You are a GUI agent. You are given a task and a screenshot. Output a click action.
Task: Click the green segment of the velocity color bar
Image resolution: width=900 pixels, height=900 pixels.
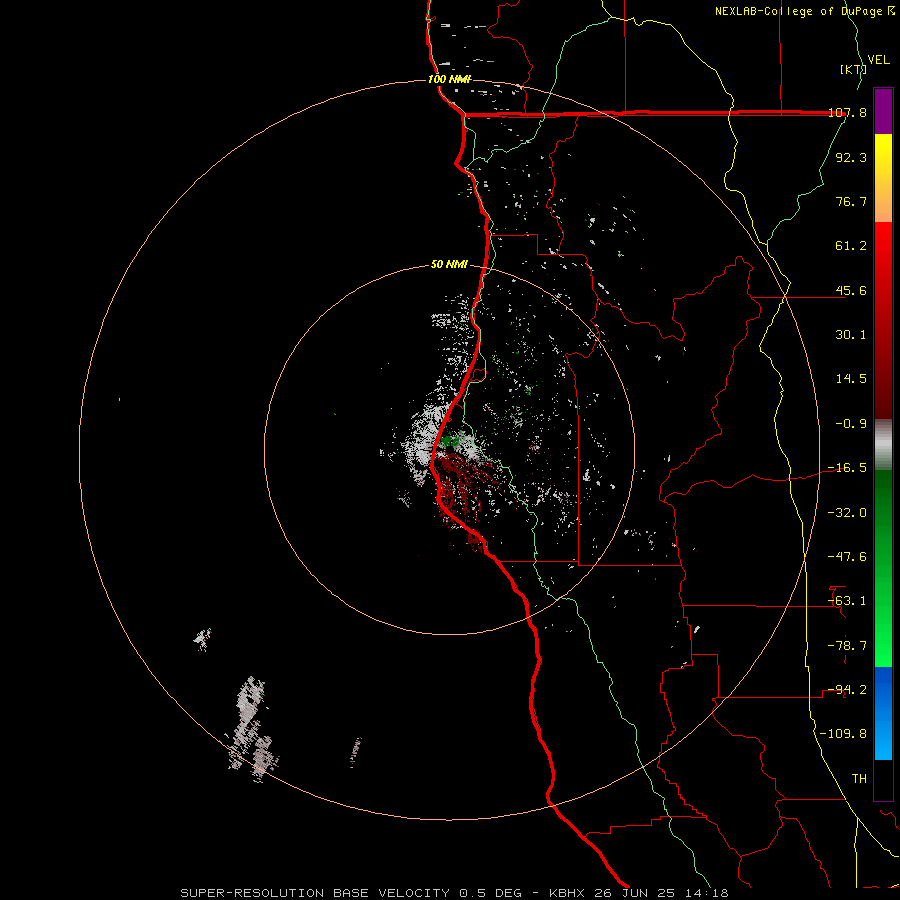(x=883, y=568)
